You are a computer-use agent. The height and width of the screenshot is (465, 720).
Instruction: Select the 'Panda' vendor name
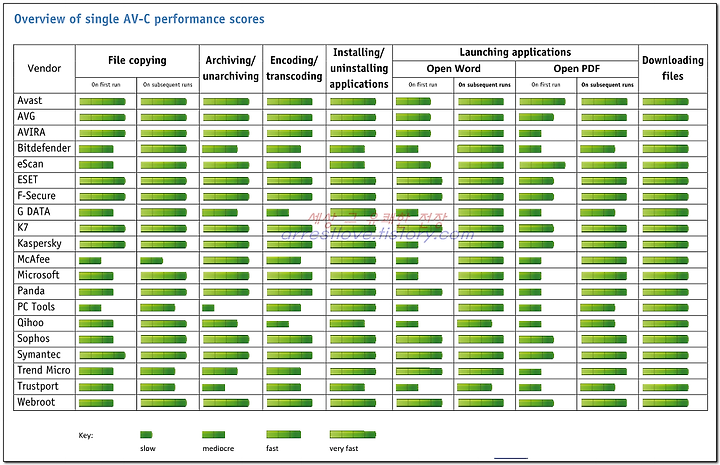31,291
